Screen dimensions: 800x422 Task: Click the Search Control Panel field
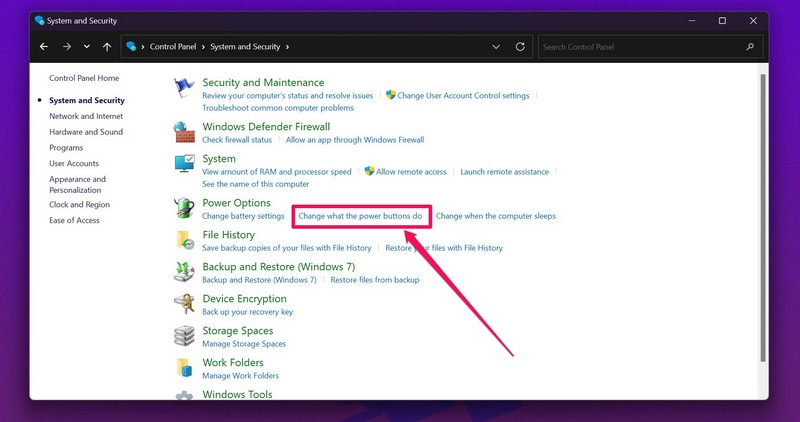coord(640,47)
